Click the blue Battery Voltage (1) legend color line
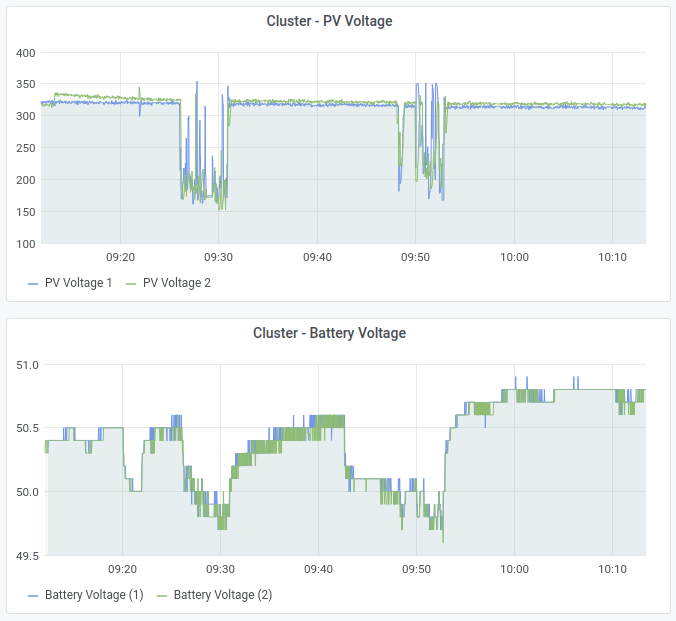Image resolution: width=676 pixels, height=621 pixels. pos(33,596)
